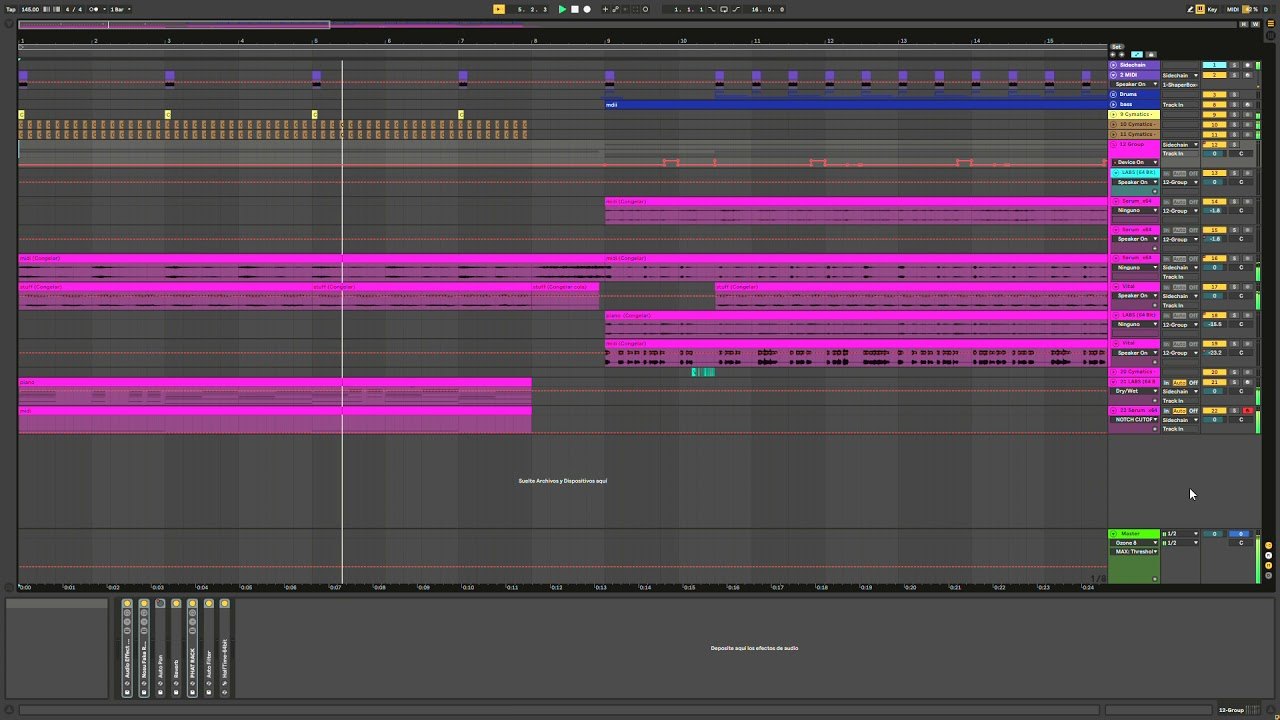Image resolution: width=1280 pixels, height=720 pixels.
Task: Toggle the Reverb device activator
Action: coord(176,604)
